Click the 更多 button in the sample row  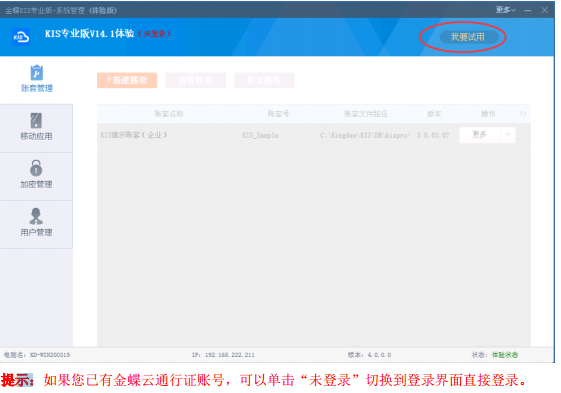479,135
